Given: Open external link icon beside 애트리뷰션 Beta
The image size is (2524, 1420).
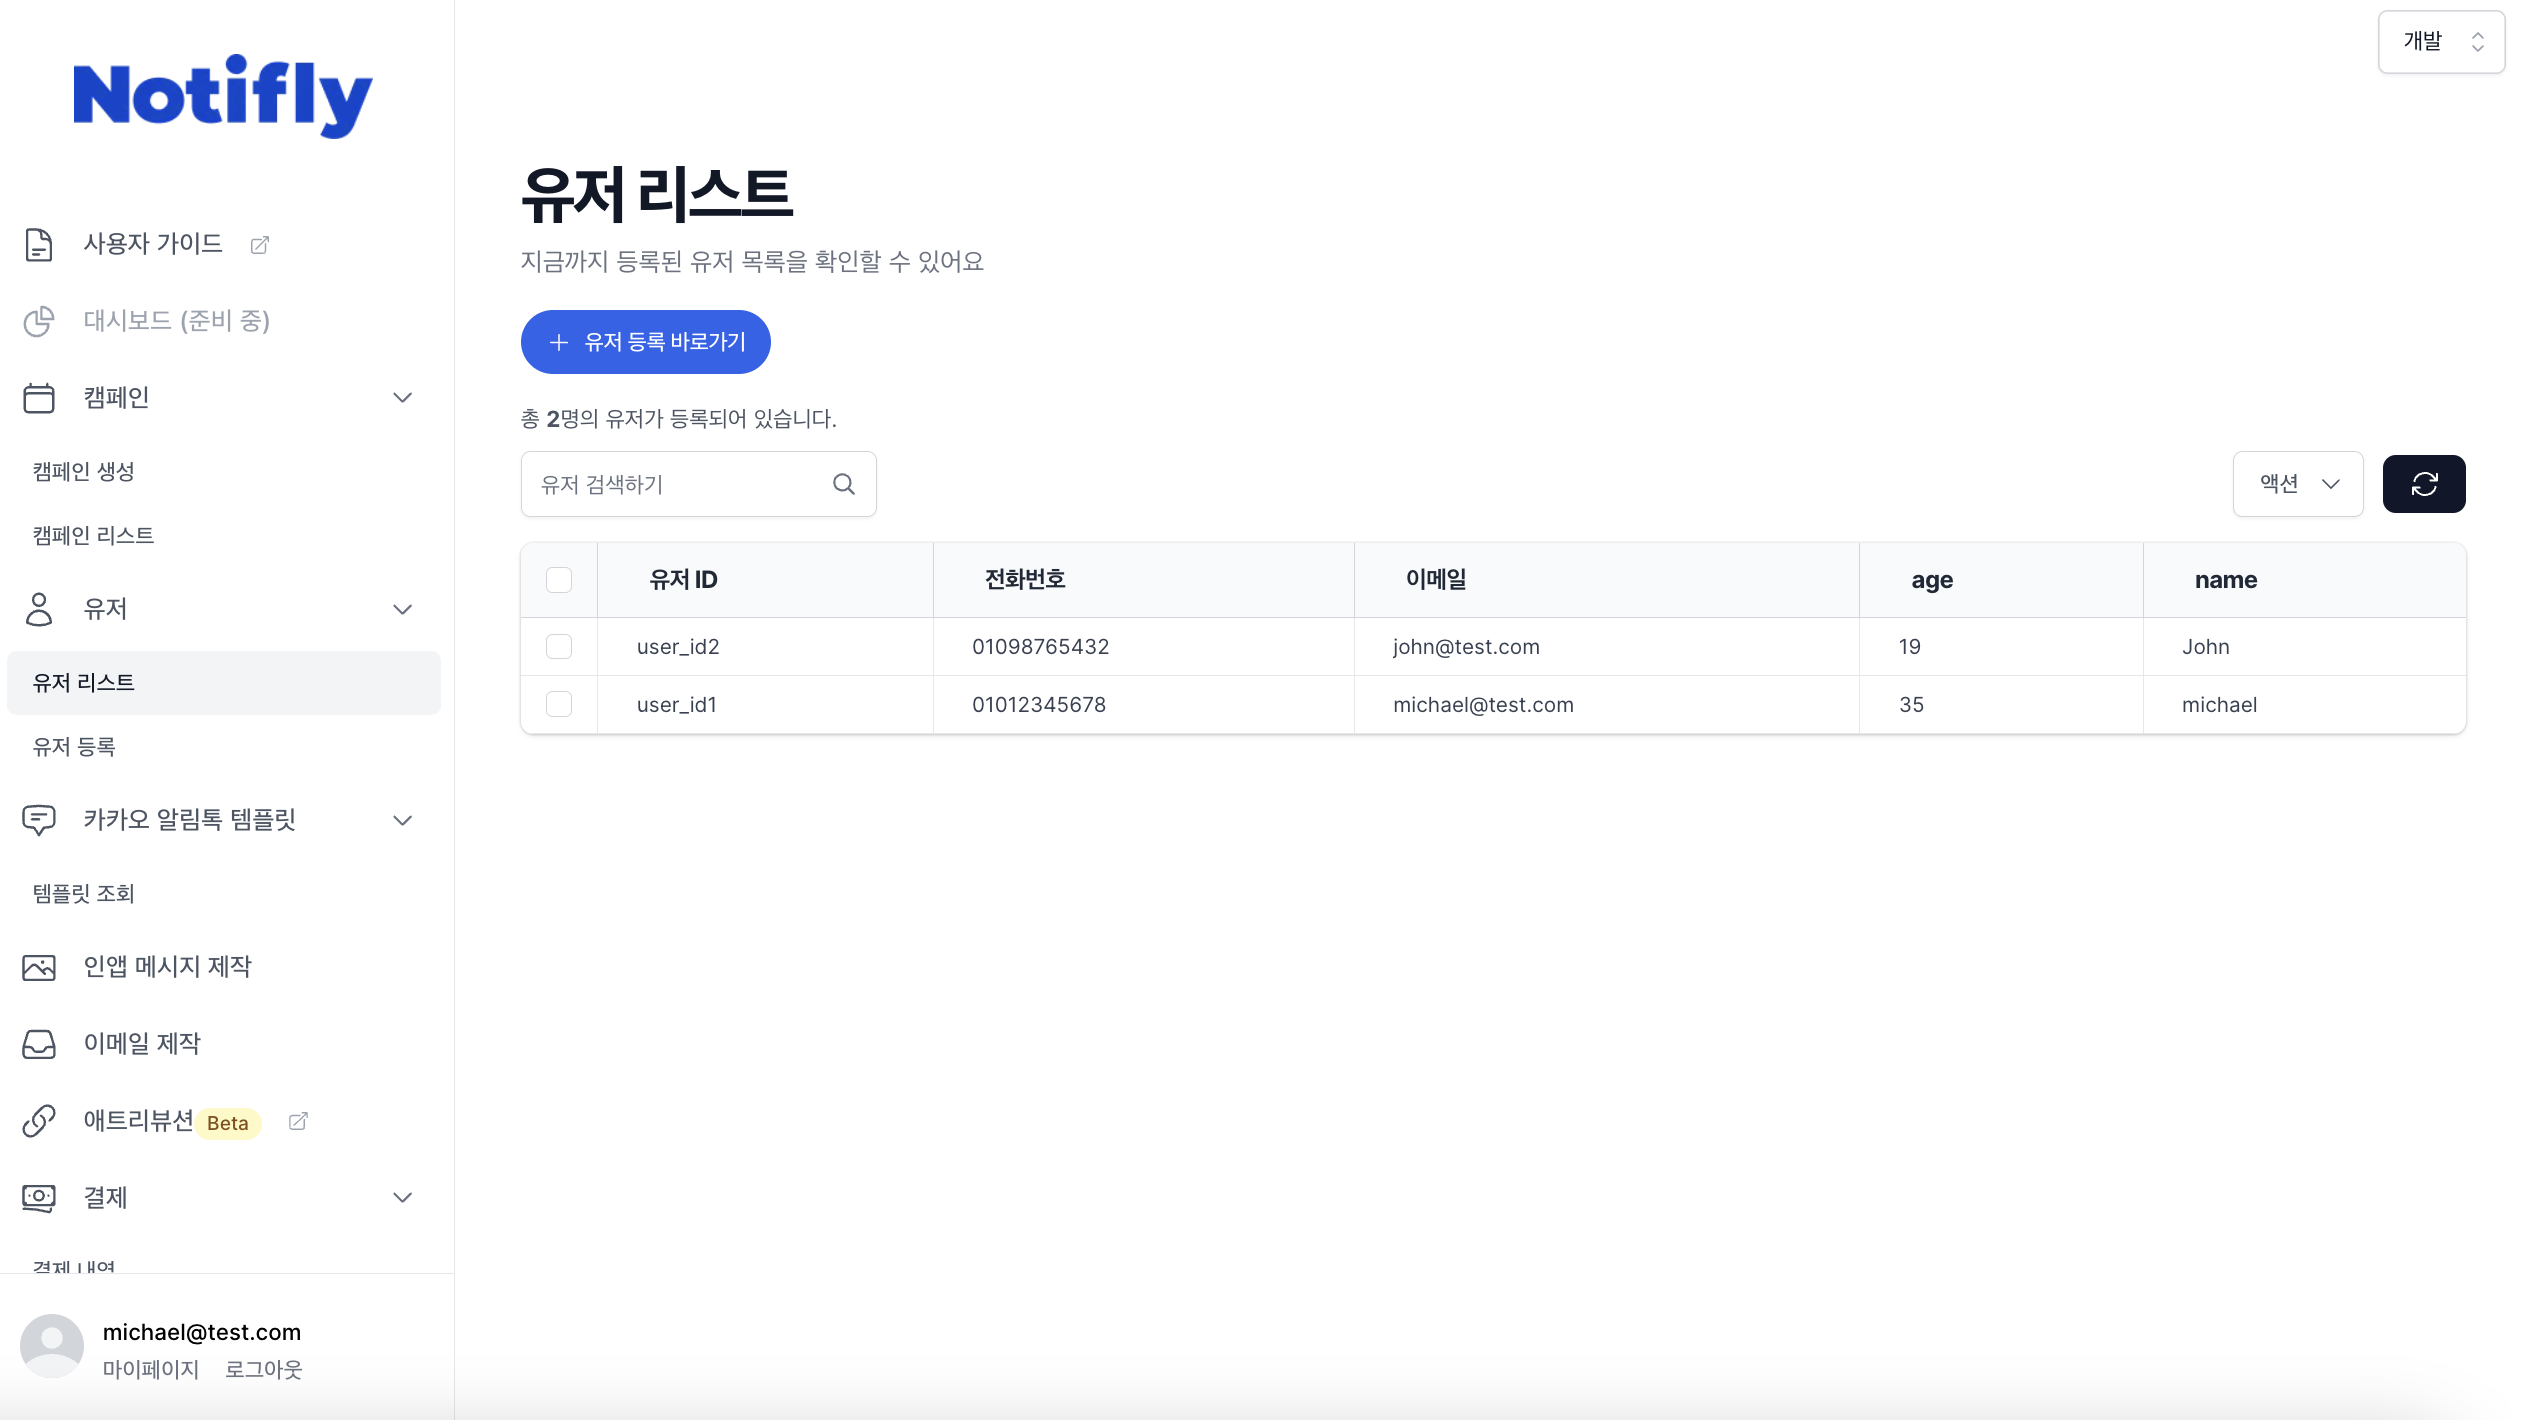Looking at the screenshot, I should pos(298,1121).
